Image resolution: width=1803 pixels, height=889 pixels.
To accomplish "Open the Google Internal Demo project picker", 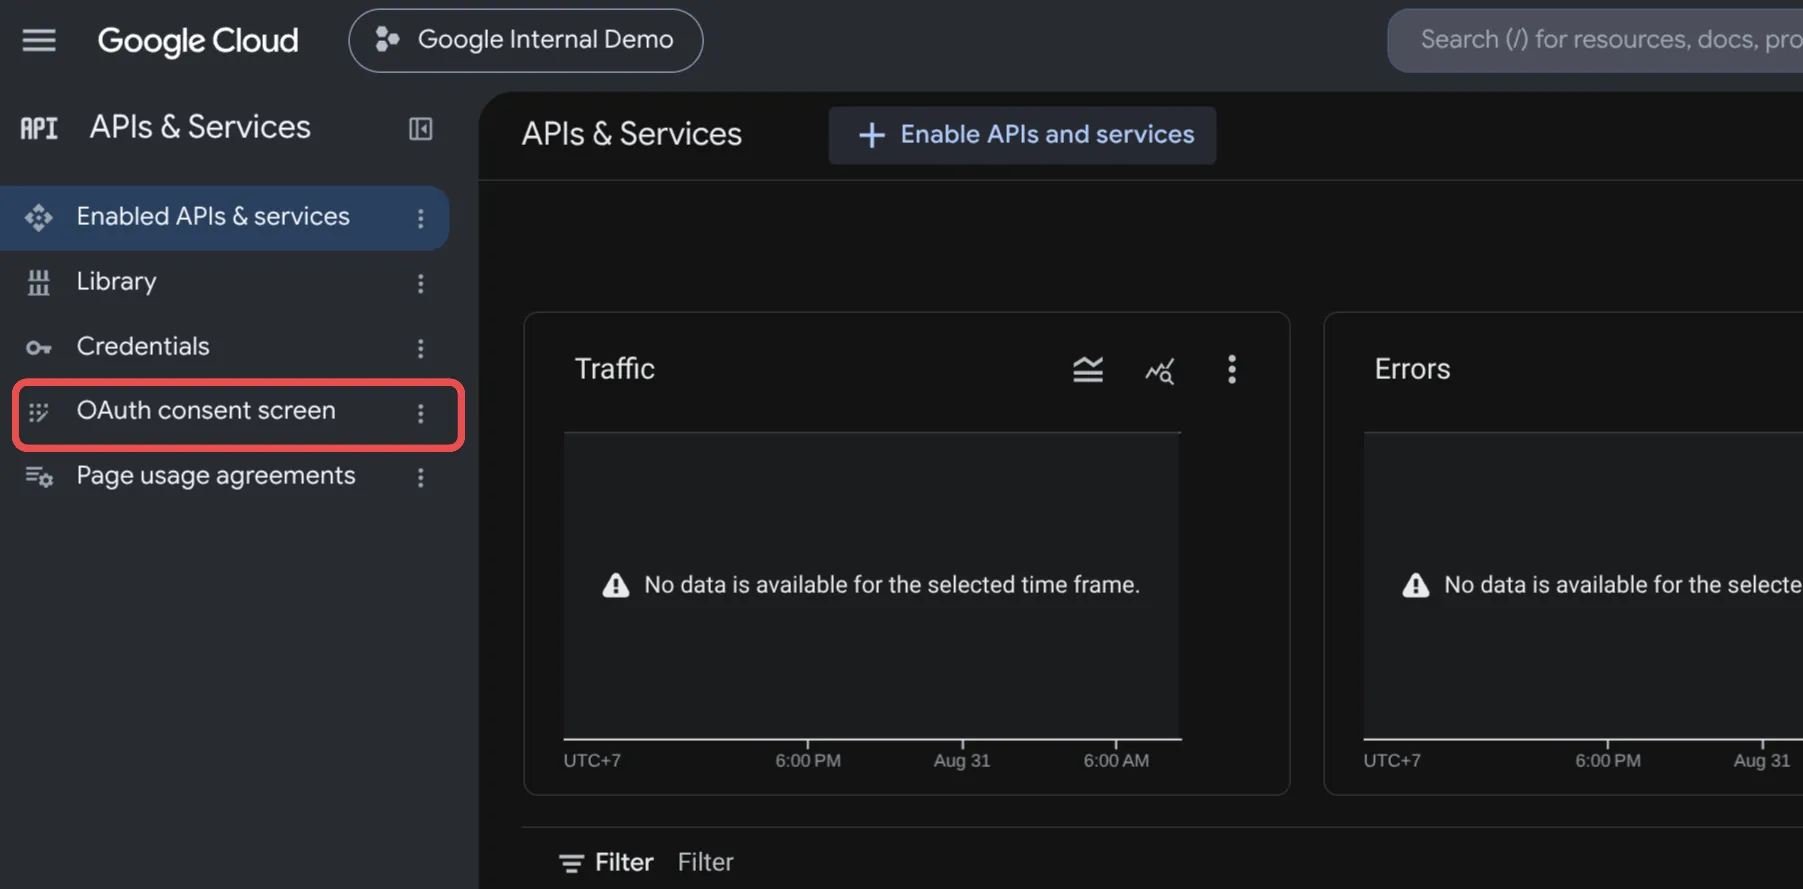I will [525, 40].
